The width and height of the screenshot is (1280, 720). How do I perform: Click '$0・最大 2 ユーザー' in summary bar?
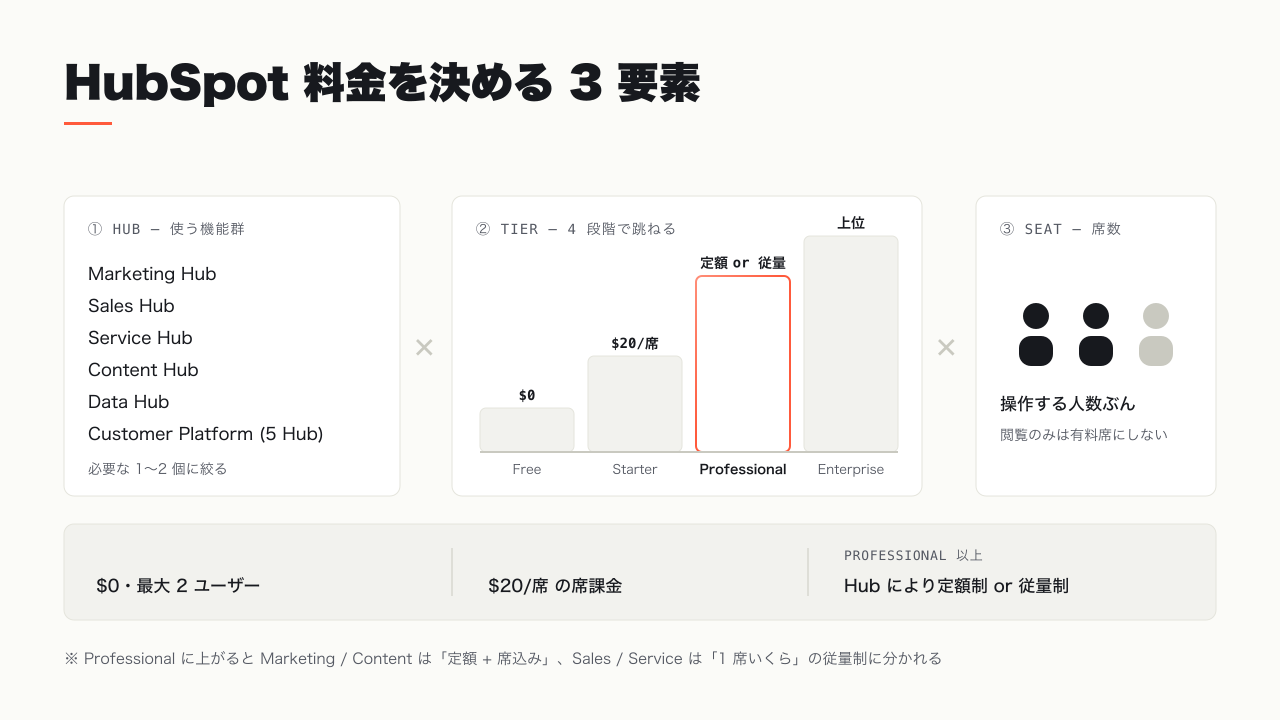(x=178, y=586)
